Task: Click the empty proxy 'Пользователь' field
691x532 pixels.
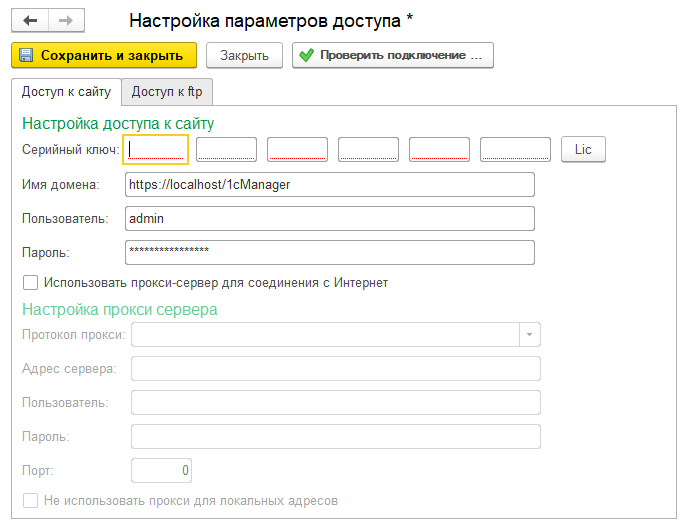Action: [336, 402]
